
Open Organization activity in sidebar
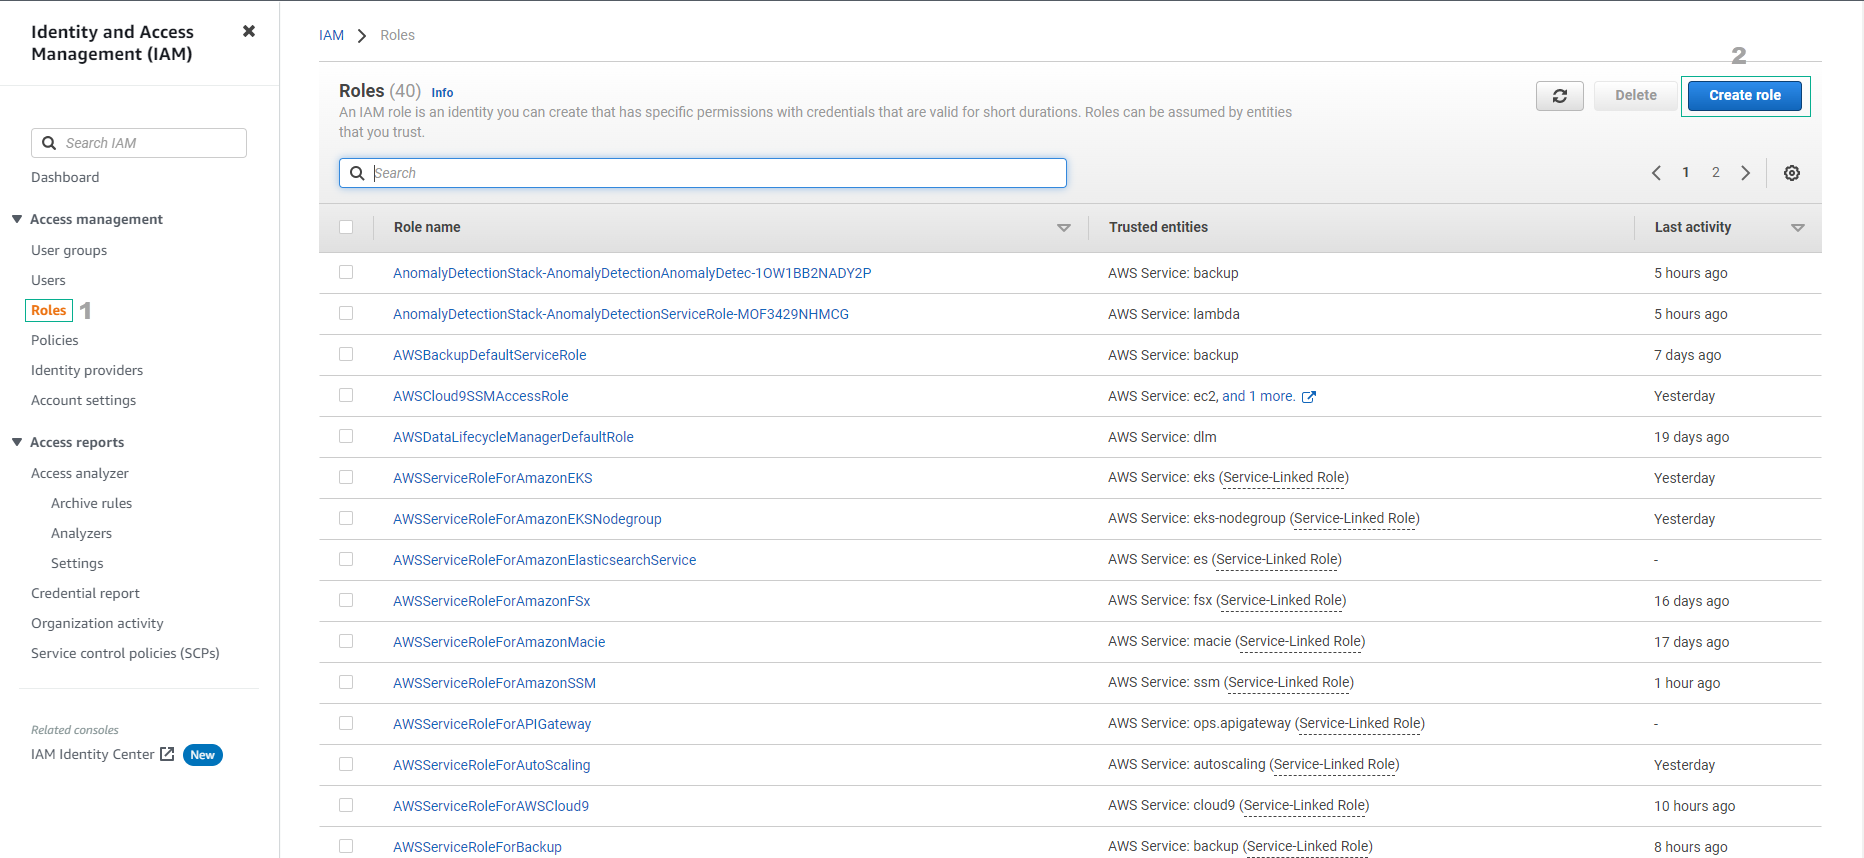97,623
